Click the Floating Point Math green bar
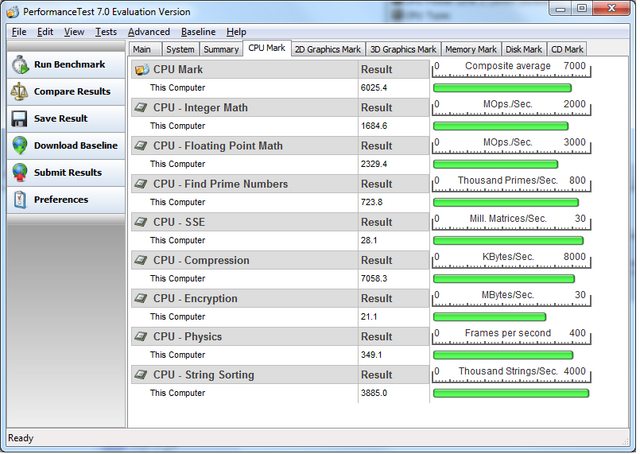The height and width of the screenshot is (454, 640). [x=495, y=165]
